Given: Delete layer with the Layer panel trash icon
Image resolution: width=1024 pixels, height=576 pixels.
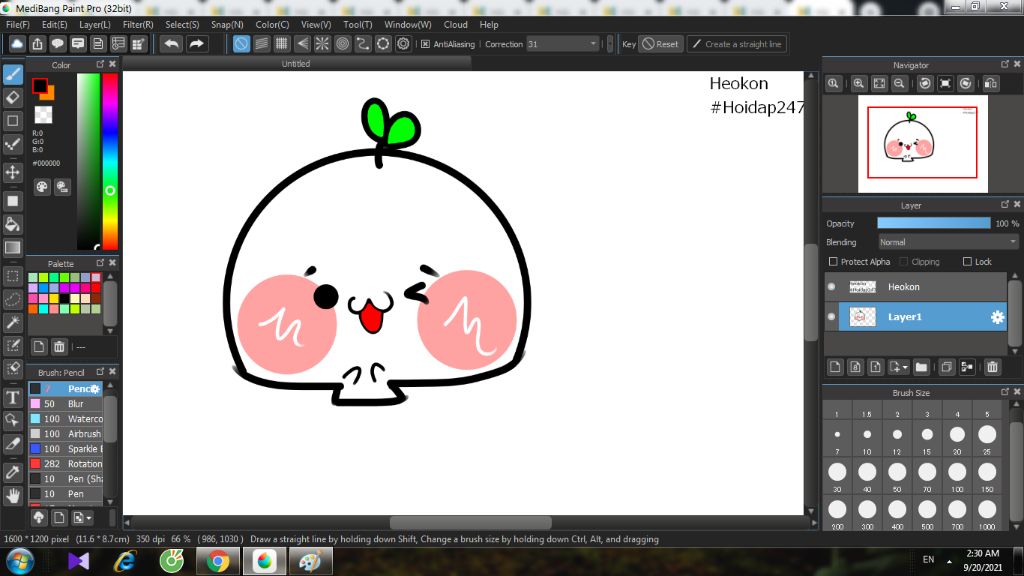Looking at the screenshot, I should (x=992, y=367).
